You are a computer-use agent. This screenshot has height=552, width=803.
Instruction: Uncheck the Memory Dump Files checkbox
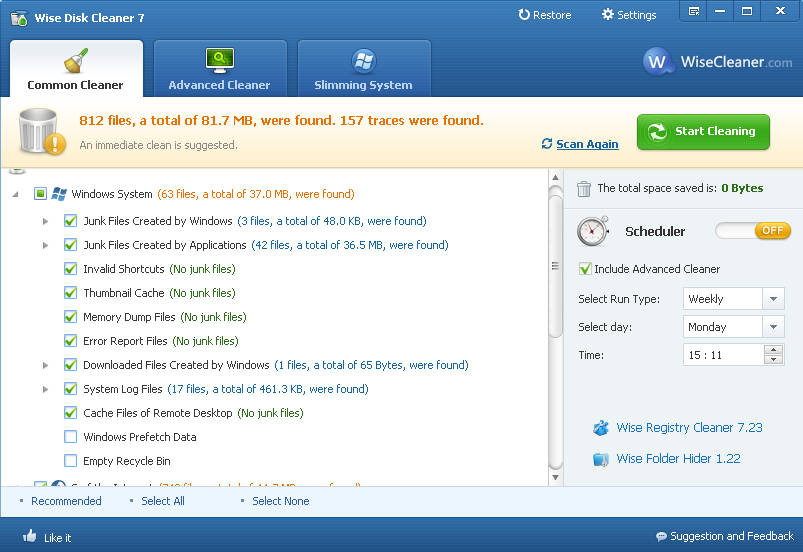71,317
